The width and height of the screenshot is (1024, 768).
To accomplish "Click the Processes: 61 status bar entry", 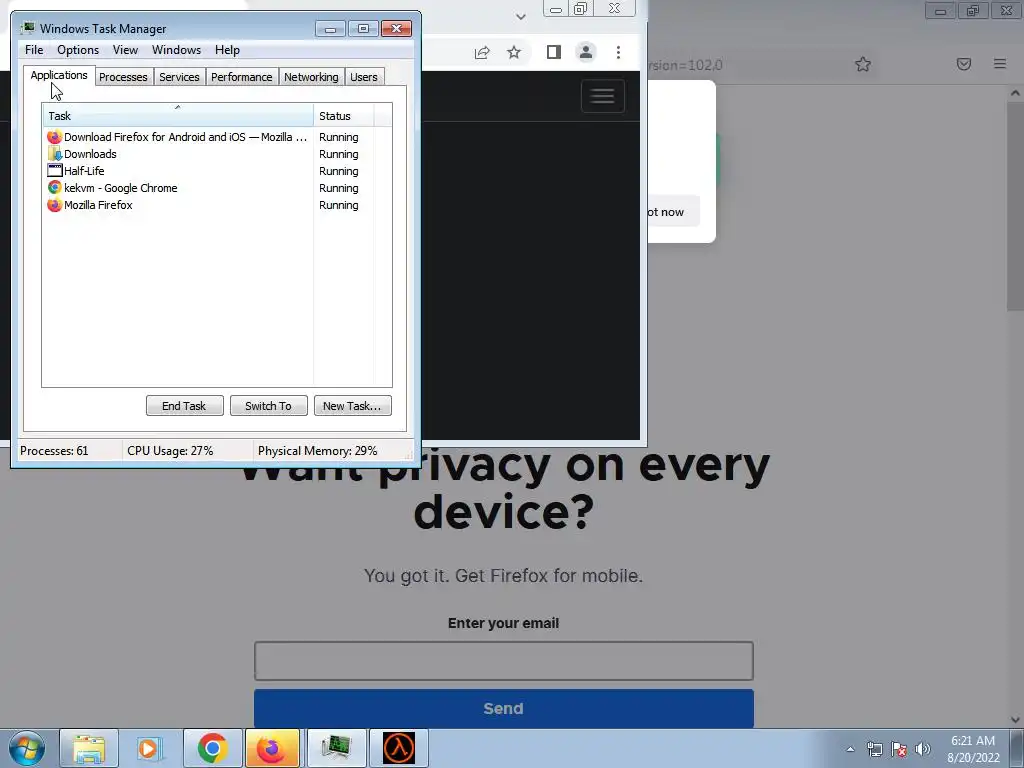I will (54, 451).
